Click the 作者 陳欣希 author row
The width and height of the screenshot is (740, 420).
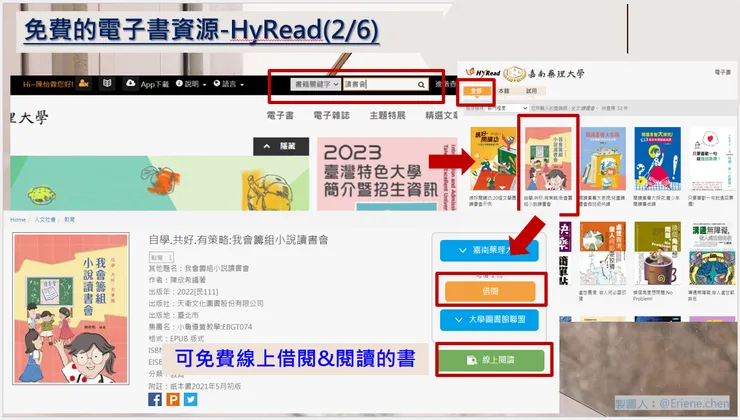click(177, 280)
